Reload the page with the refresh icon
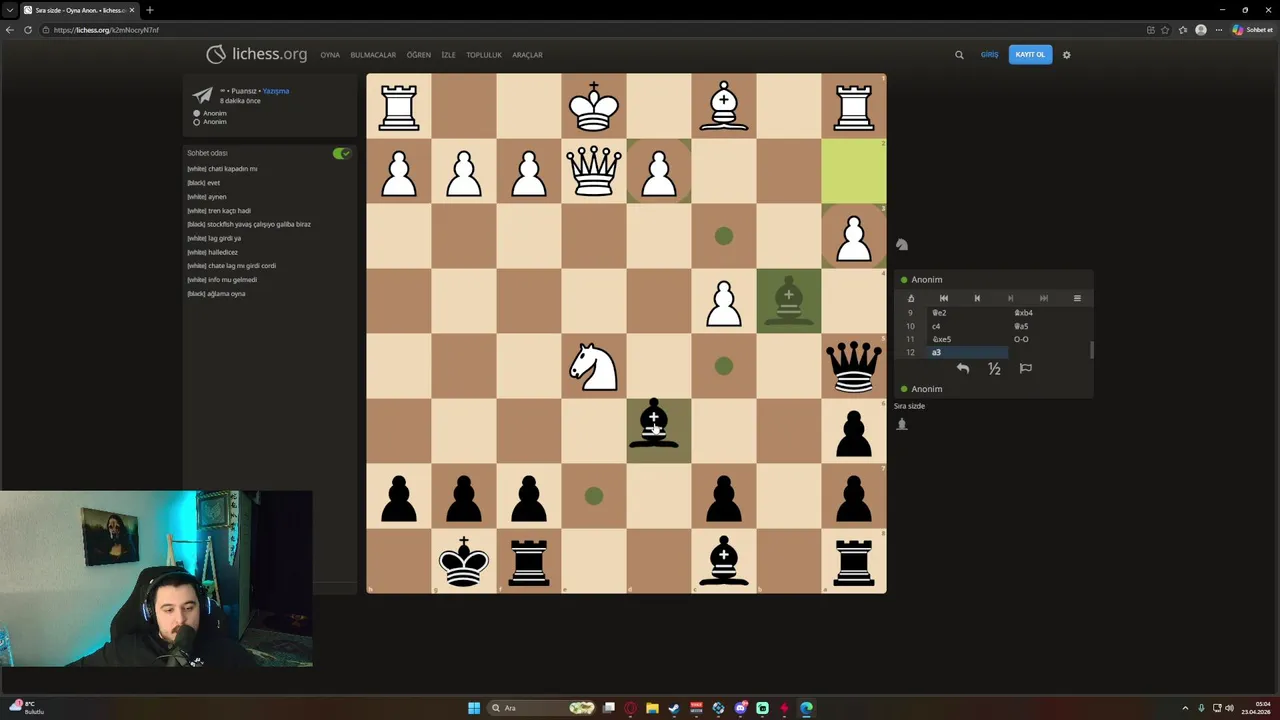 [x=28, y=30]
